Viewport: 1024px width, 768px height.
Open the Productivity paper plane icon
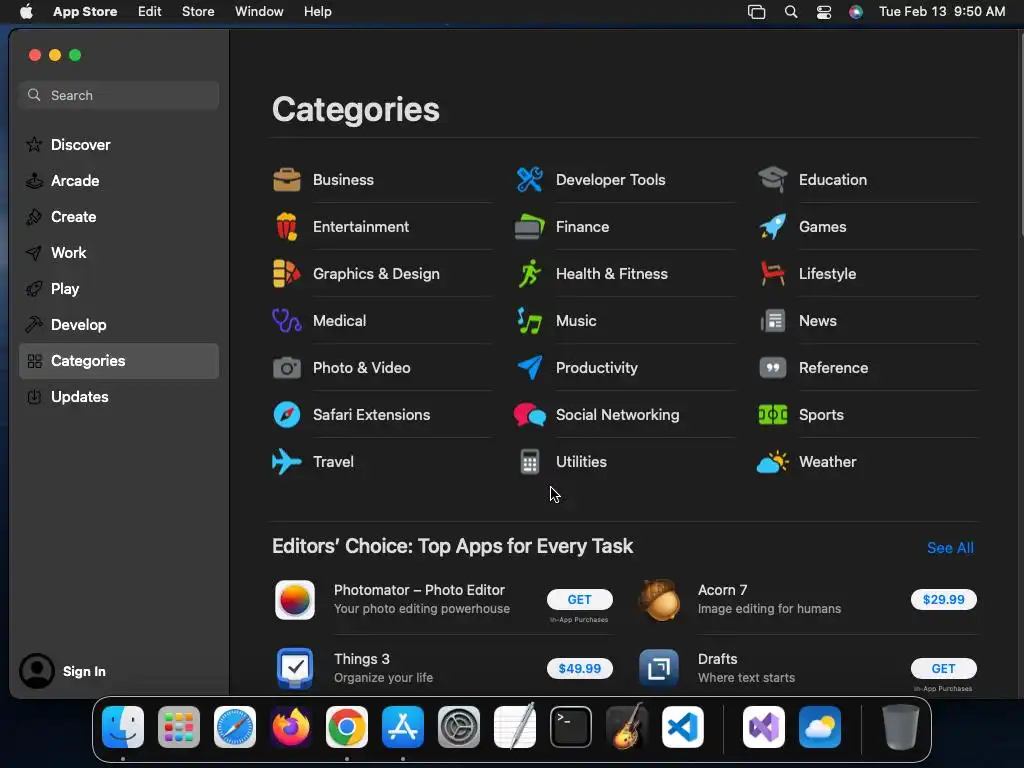[530, 368]
